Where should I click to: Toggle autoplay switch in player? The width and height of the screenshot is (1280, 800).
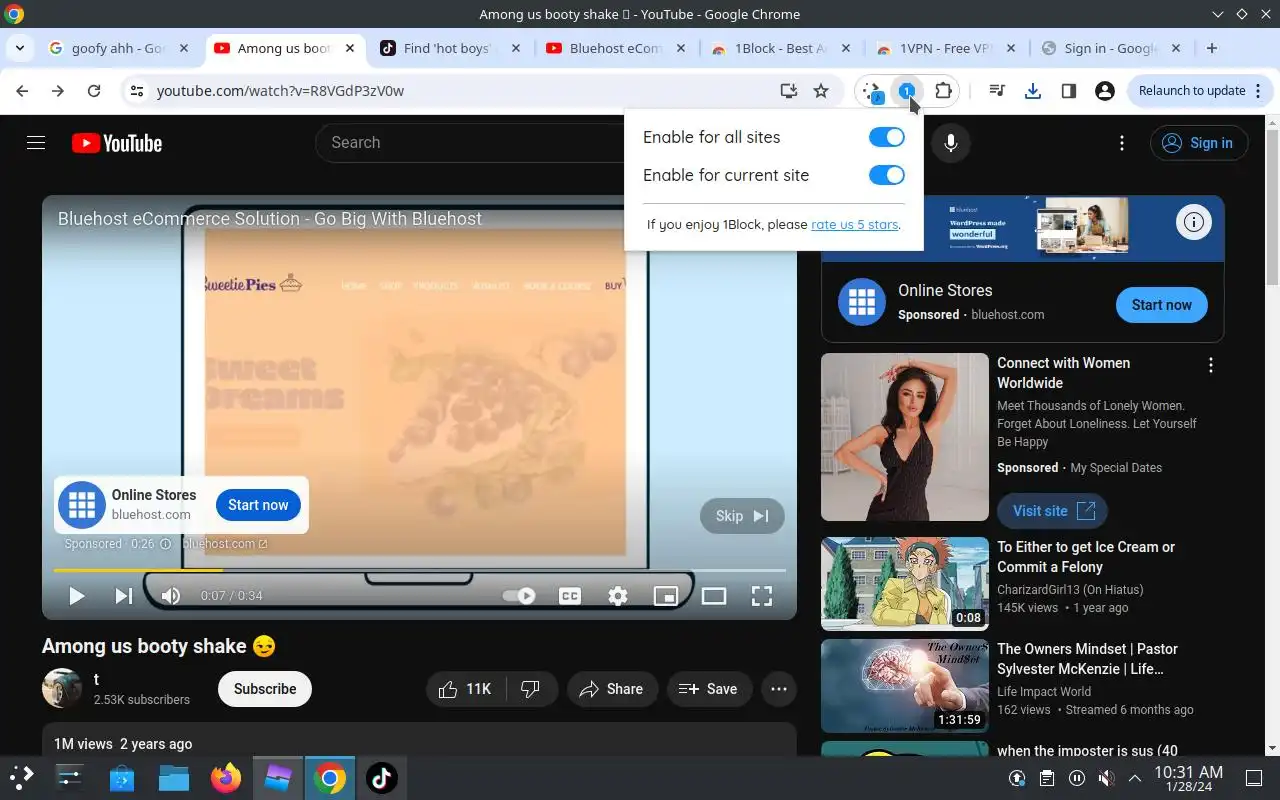coord(518,596)
